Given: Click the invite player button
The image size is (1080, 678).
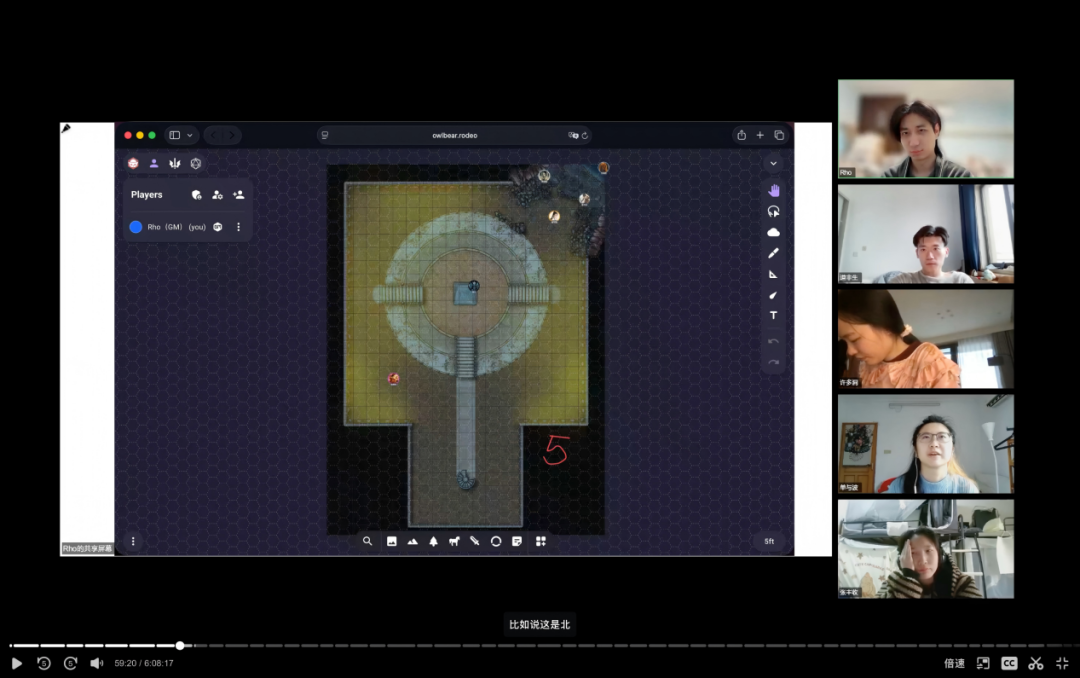Looking at the screenshot, I should coord(238,195).
